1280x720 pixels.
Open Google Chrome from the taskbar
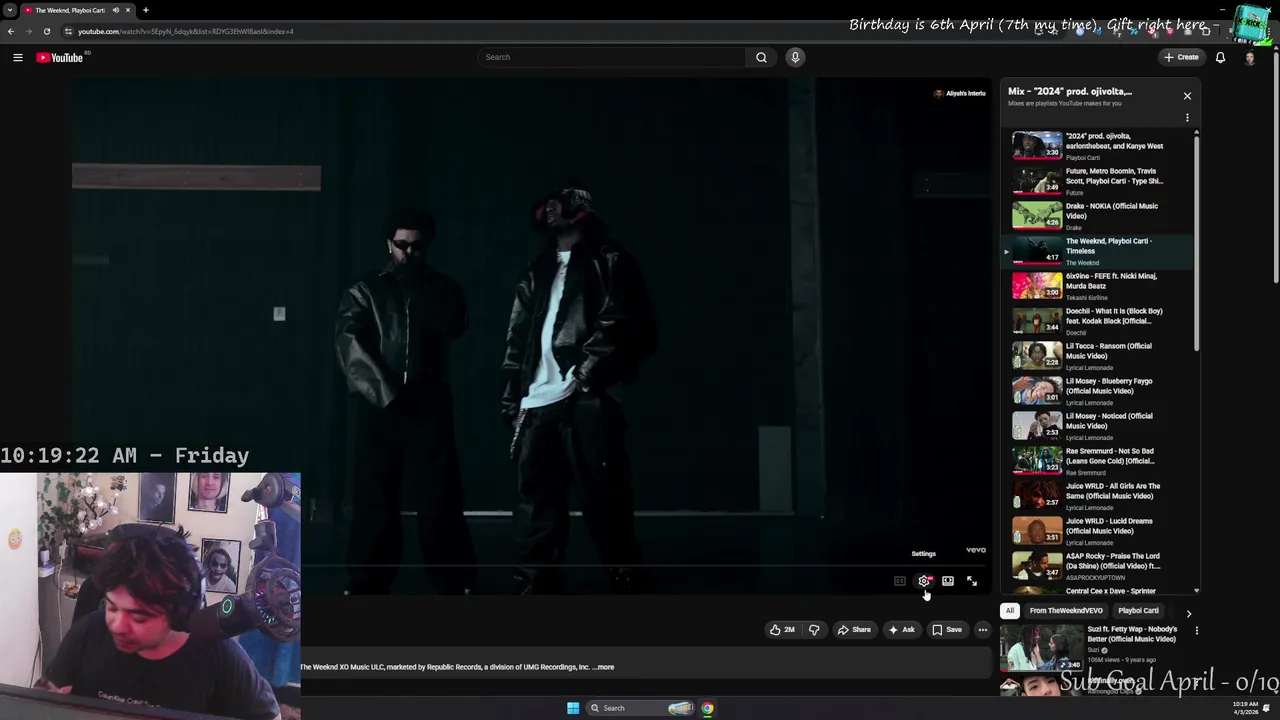[x=707, y=708]
